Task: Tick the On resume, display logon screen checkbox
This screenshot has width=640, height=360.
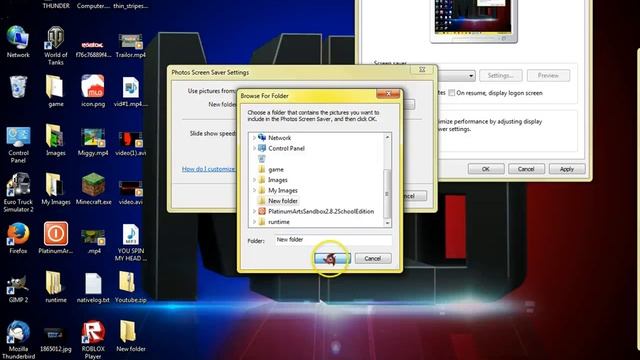Action: pyautogui.click(x=451, y=93)
